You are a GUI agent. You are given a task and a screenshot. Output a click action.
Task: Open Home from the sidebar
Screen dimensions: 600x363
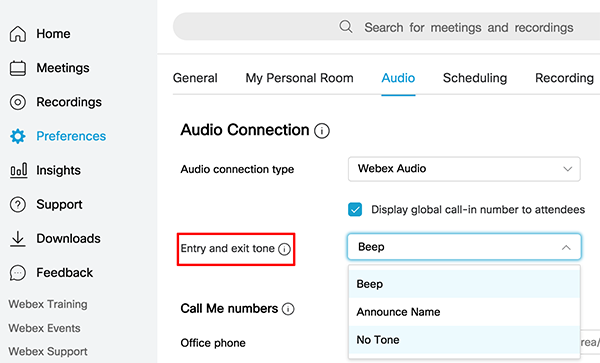pos(53,34)
